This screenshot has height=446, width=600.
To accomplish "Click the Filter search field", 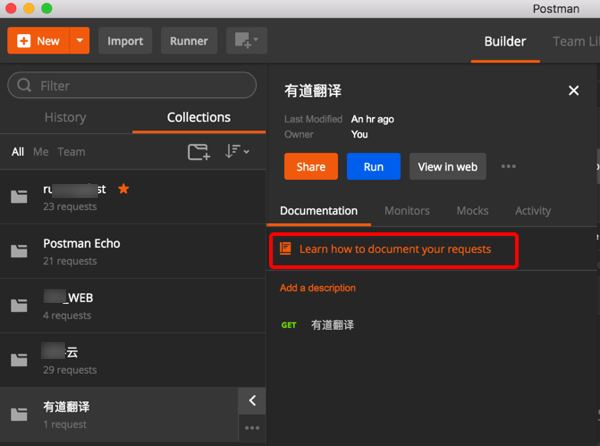I will pos(132,85).
